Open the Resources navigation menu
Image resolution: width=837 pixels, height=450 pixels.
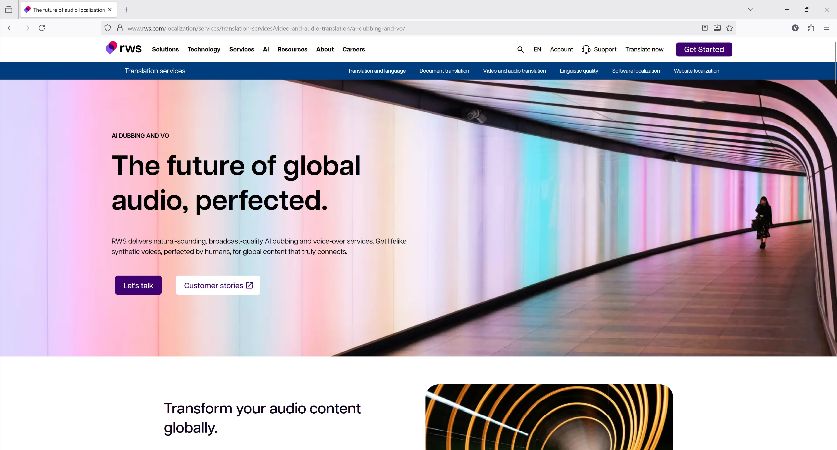coord(292,49)
